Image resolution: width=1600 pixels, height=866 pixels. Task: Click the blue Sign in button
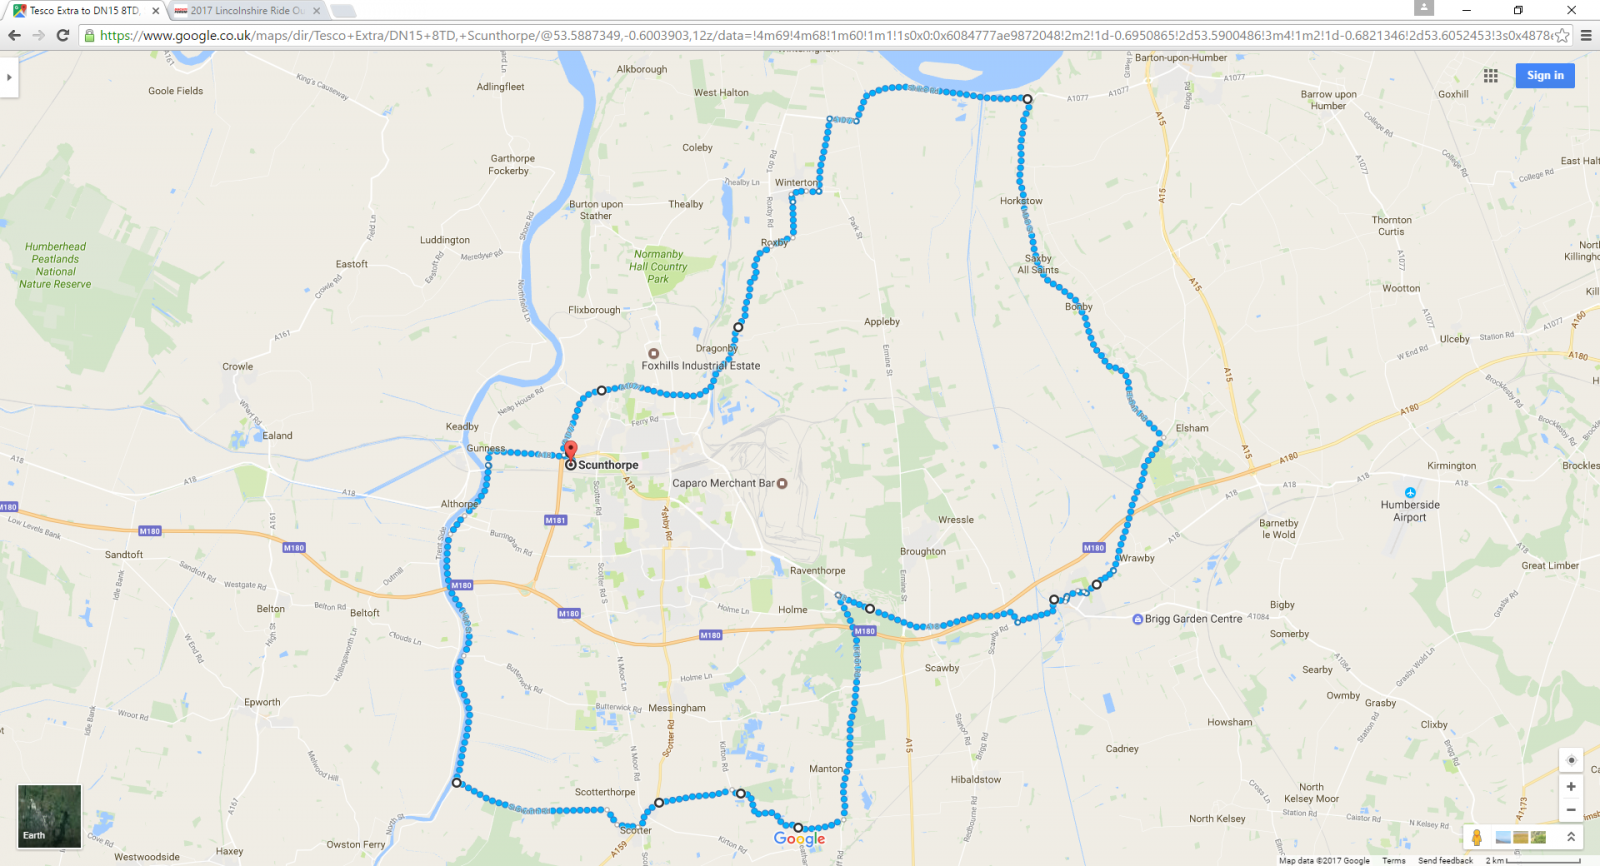tap(1545, 76)
